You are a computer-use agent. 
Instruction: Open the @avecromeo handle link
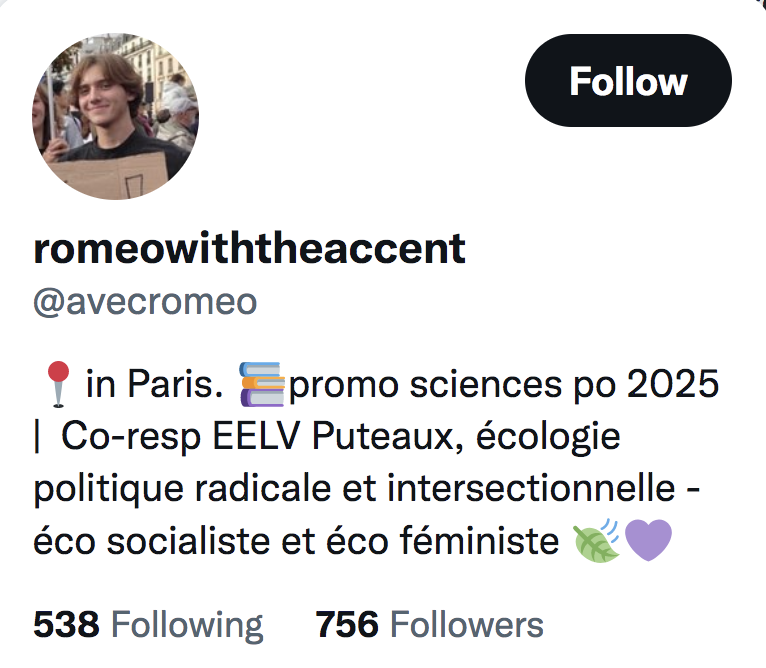(145, 302)
